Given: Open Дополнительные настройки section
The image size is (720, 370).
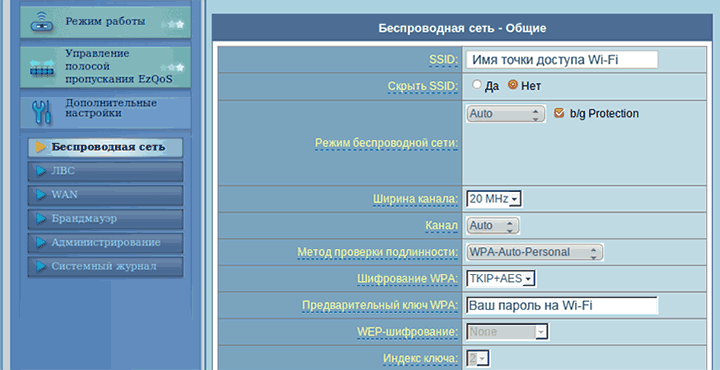Looking at the screenshot, I should [106, 112].
